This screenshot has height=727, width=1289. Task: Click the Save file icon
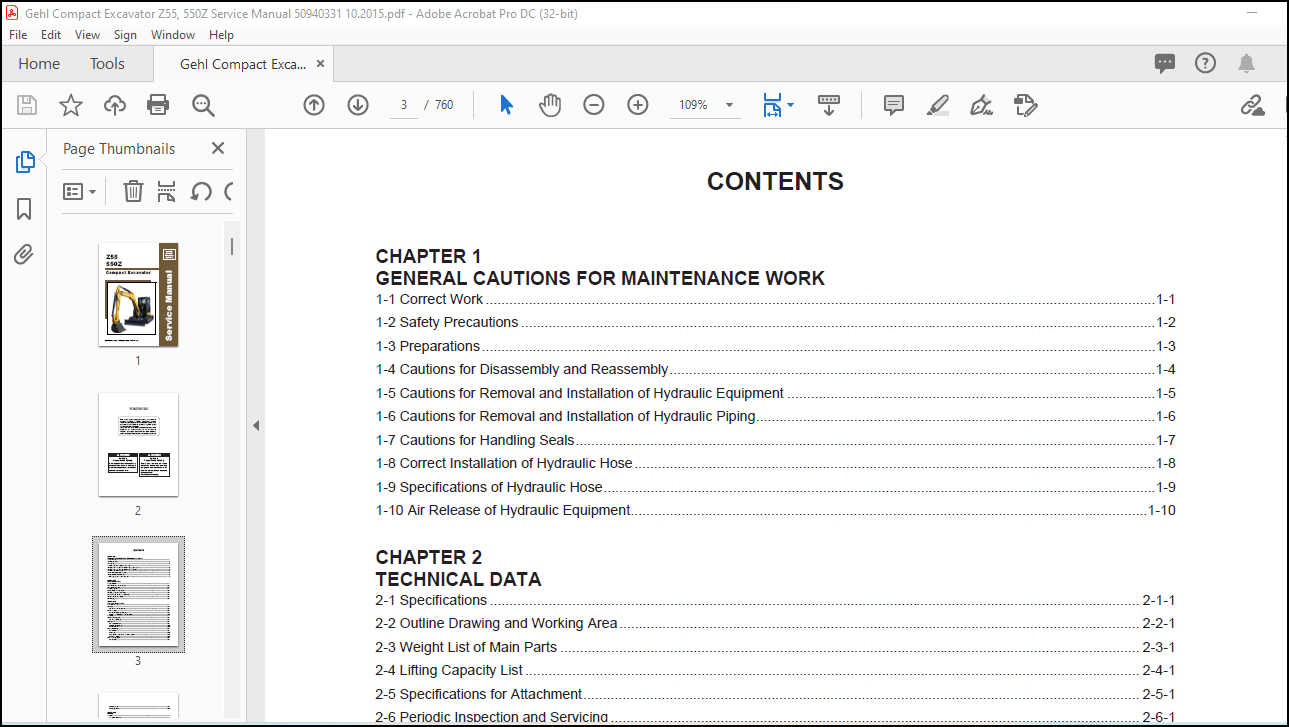[x=27, y=105]
